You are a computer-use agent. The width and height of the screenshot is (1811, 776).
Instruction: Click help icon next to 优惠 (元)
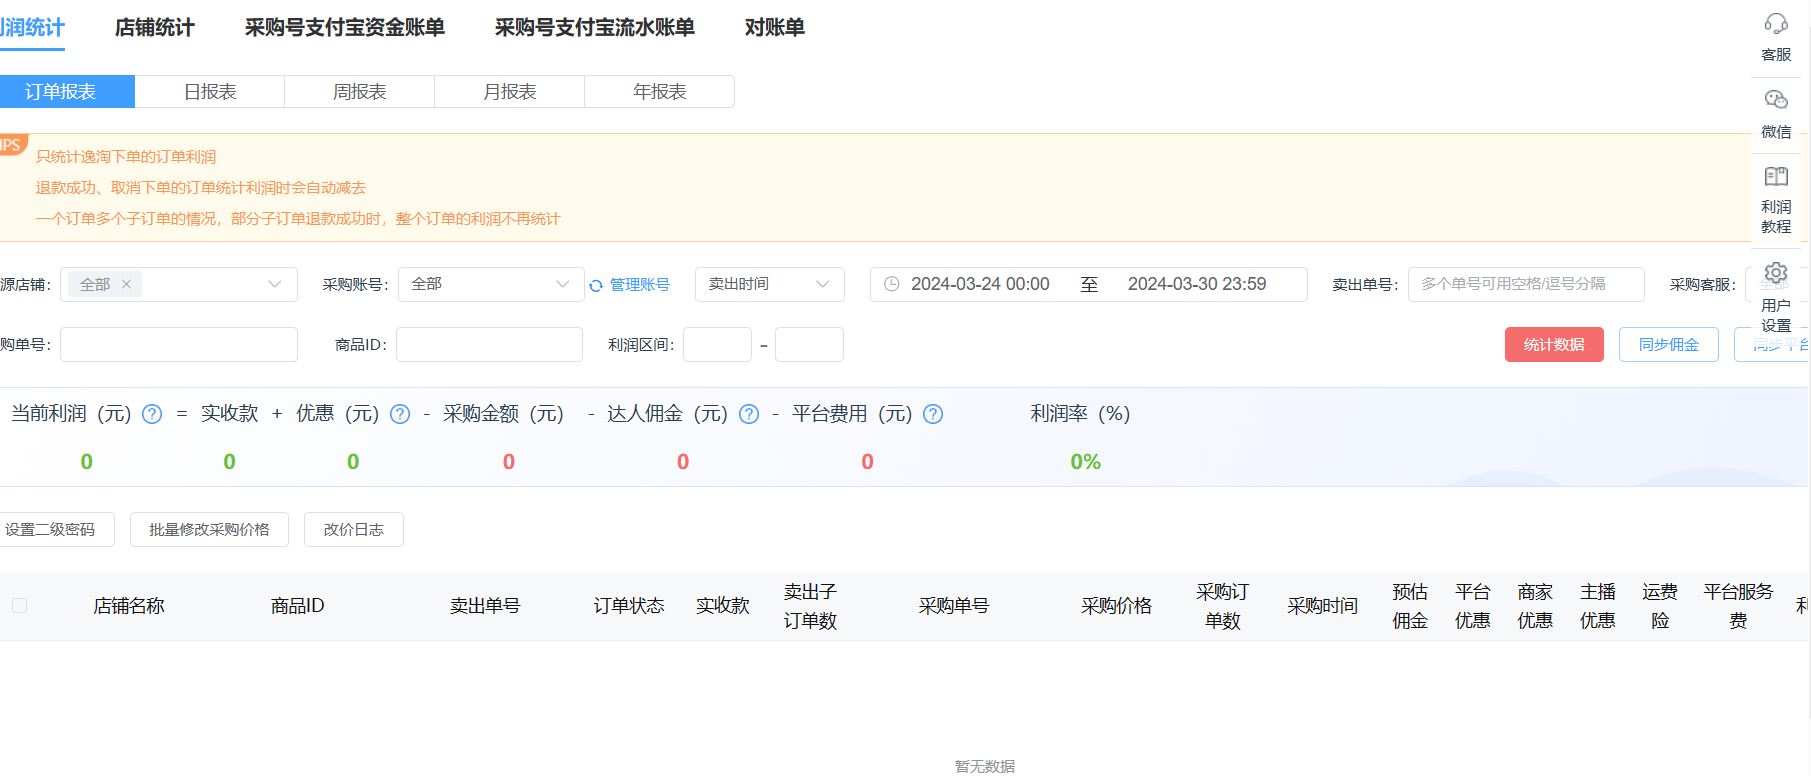point(400,414)
